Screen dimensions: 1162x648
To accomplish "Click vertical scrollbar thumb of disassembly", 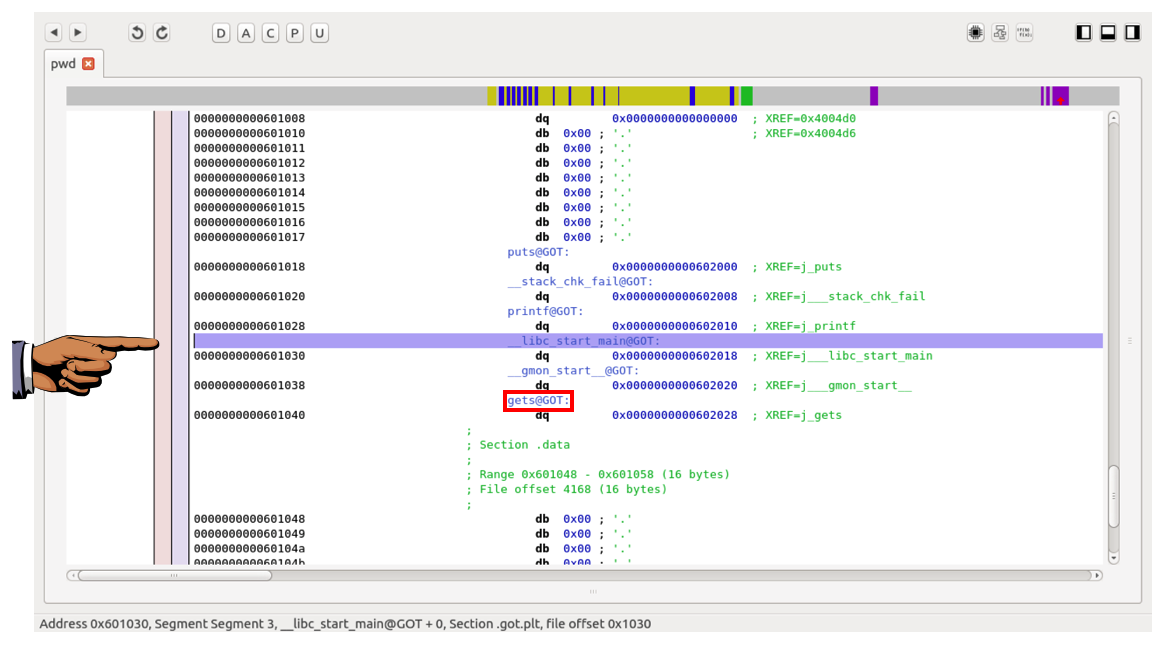I will tap(1113, 496).
